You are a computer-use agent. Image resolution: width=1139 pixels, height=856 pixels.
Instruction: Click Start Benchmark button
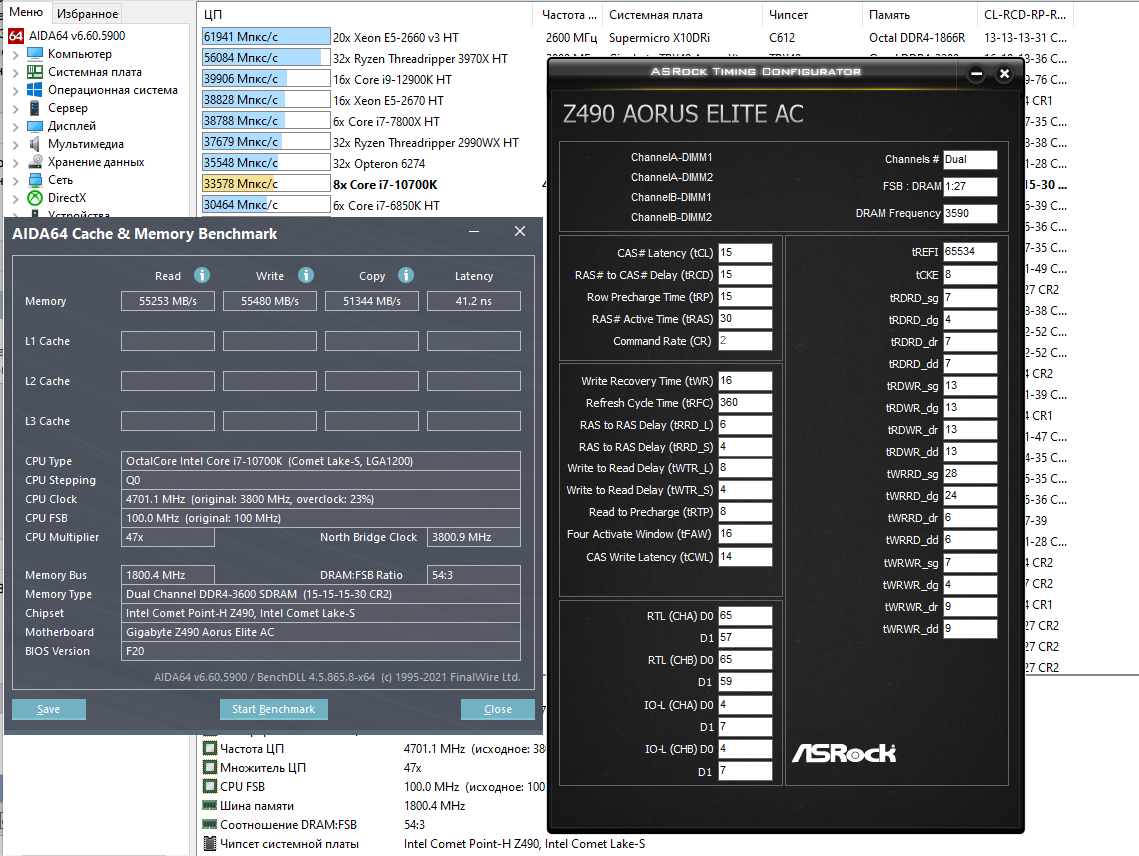click(x=274, y=709)
